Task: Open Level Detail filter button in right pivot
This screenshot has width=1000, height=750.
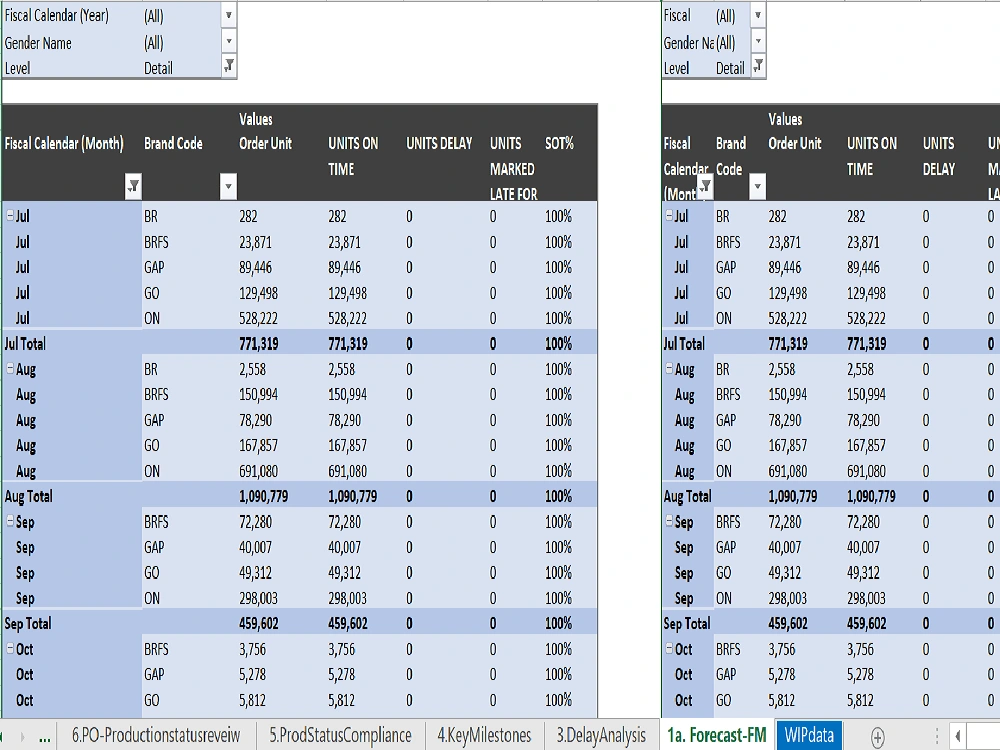Action: [758, 66]
